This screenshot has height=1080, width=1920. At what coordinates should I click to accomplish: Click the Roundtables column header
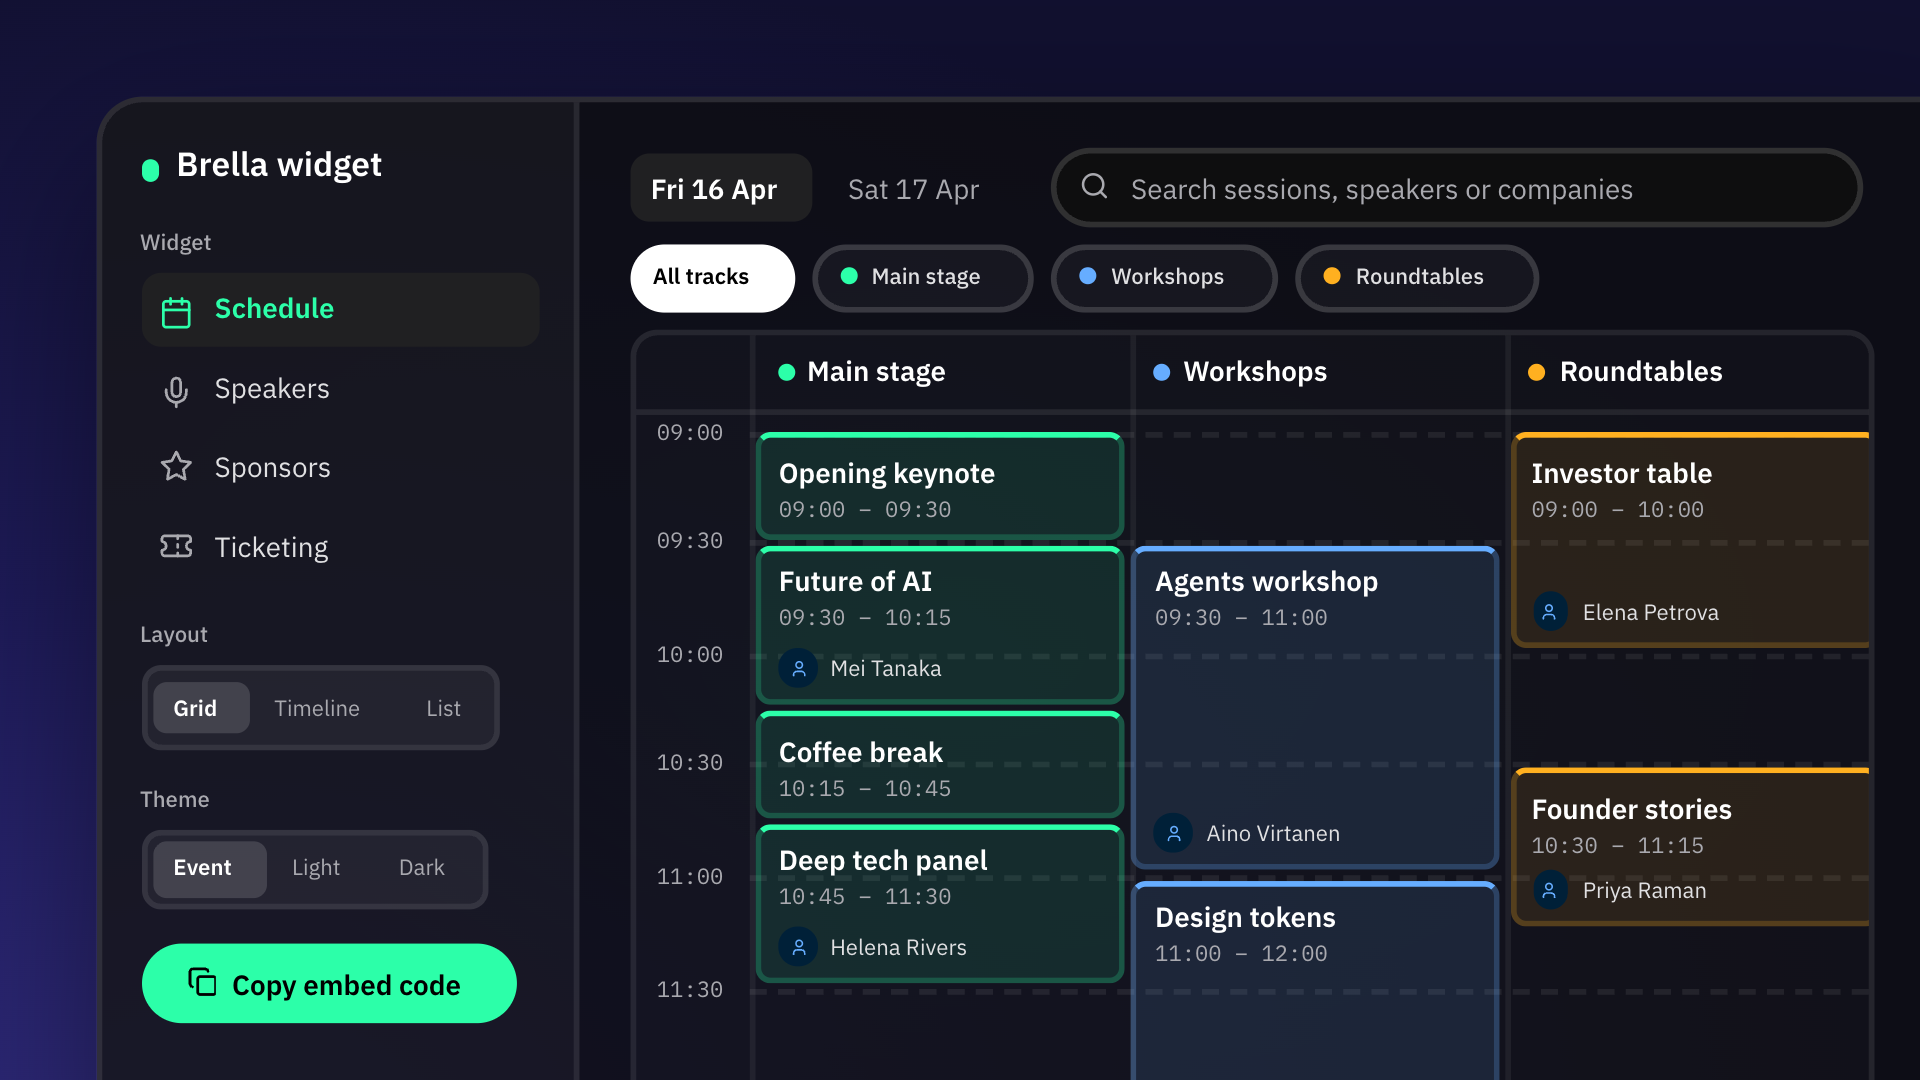[x=1688, y=372]
